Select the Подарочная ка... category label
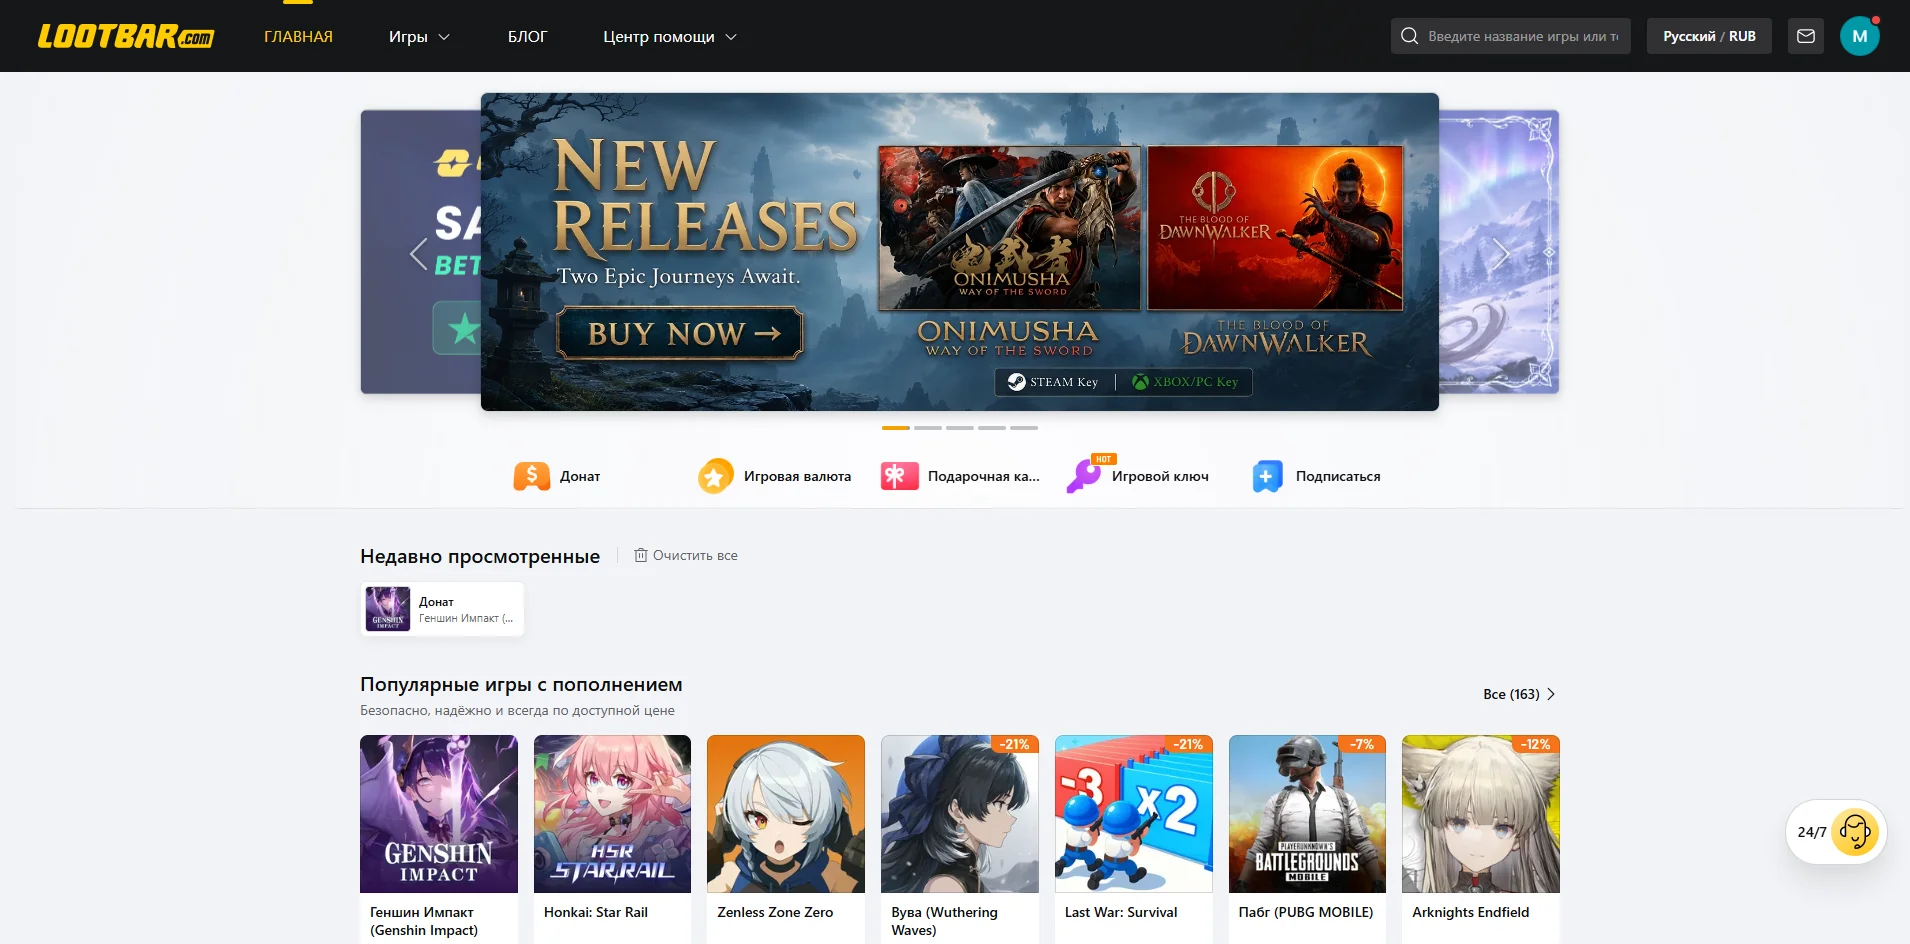The height and width of the screenshot is (944, 1910). click(984, 476)
